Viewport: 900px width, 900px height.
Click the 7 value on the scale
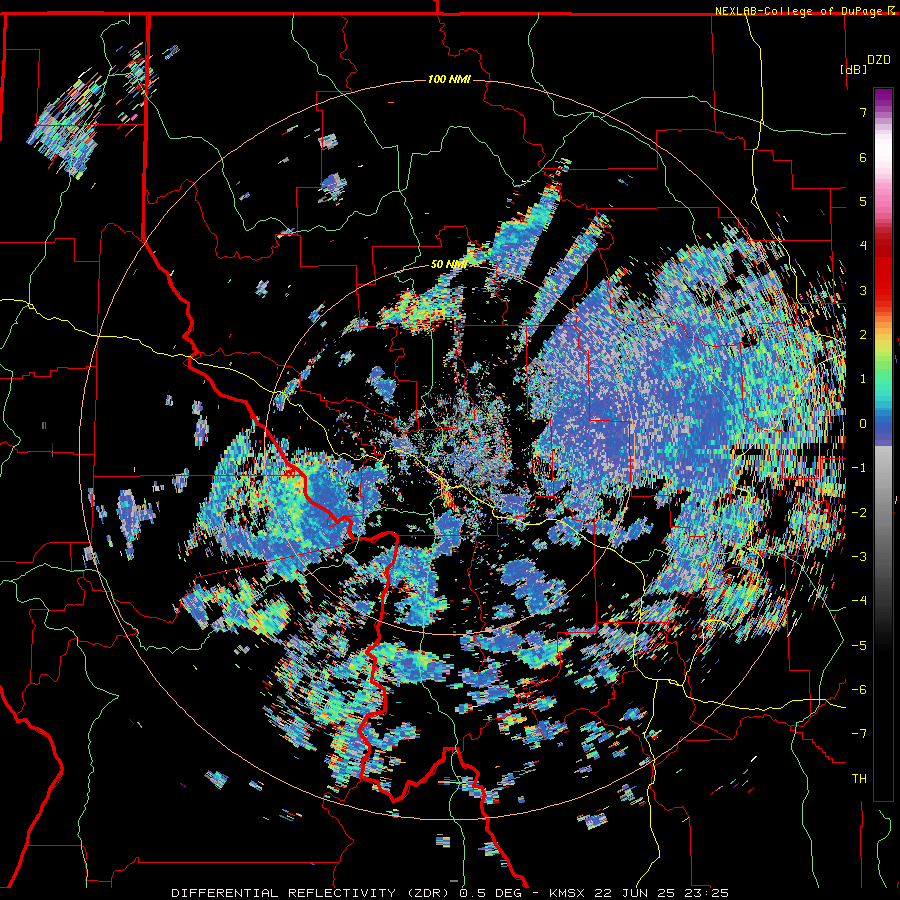pyautogui.click(x=863, y=112)
